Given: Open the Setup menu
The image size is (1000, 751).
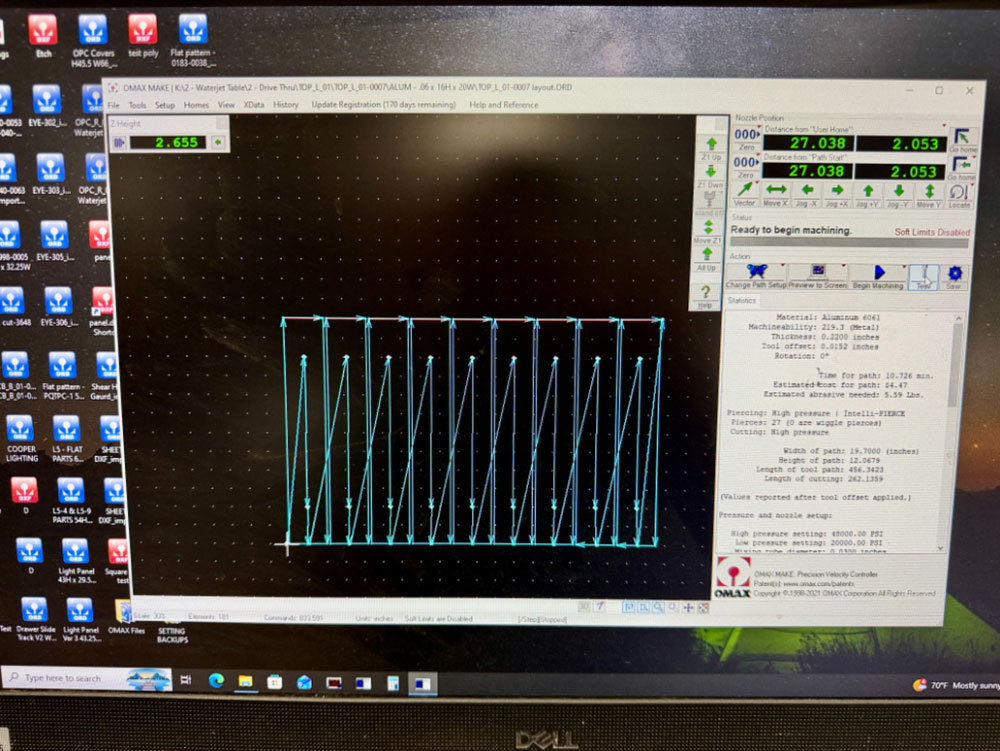Looking at the screenshot, I should (165, 105).
